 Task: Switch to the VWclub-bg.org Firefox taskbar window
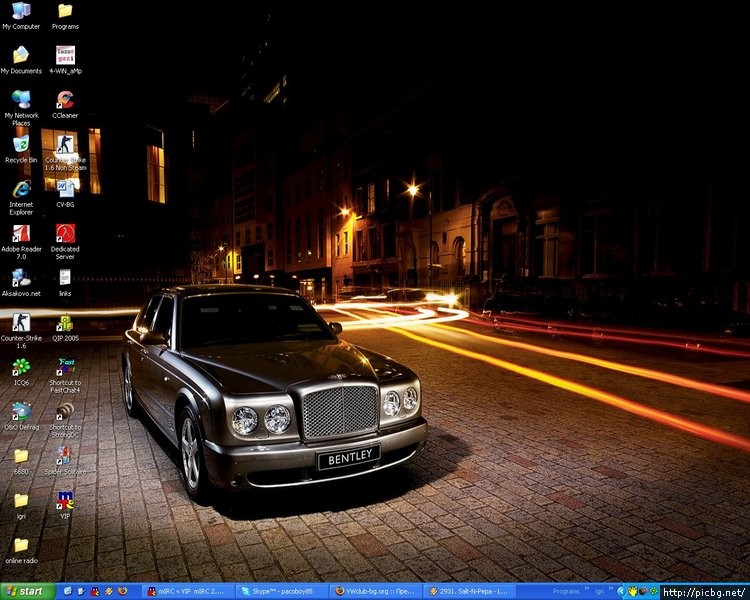[376, 591]
